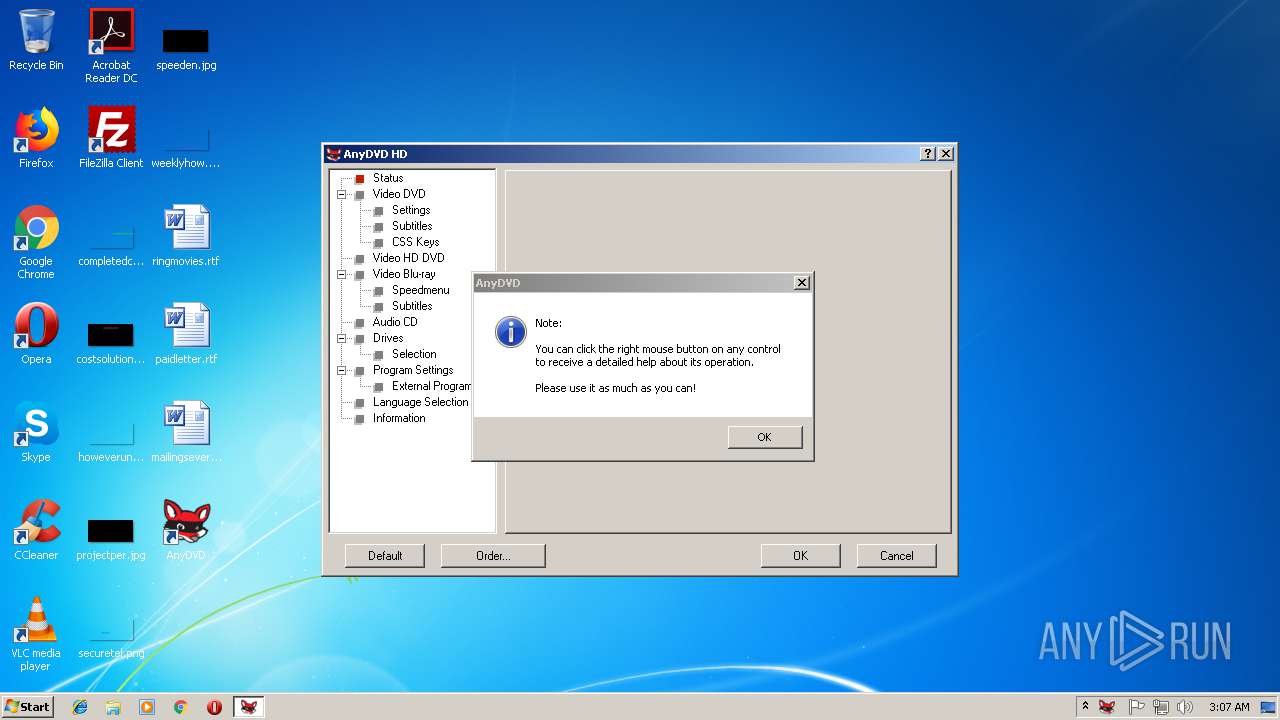Select CSS Keys tree item
Viewport: 1280px width, 720px height.
point(415,242)
